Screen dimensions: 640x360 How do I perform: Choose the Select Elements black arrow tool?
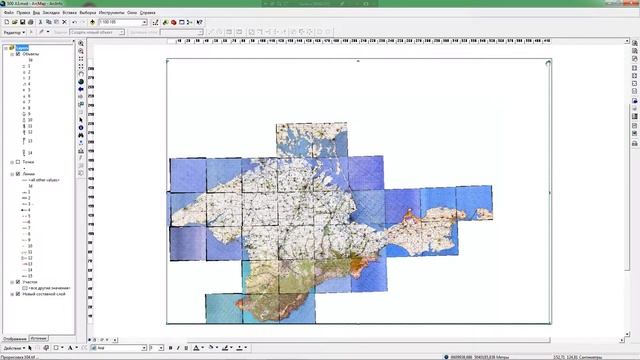pos(81,120)
